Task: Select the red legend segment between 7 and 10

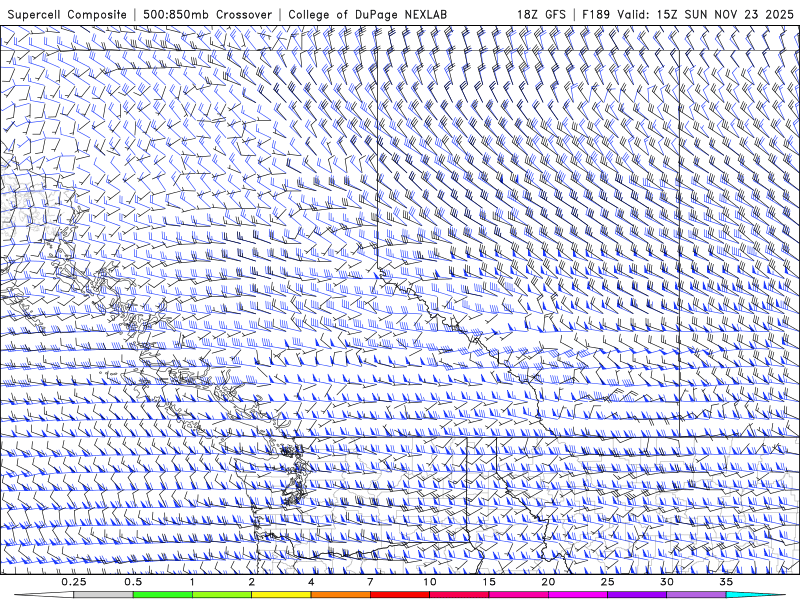Action: click(x=400, y=595)
